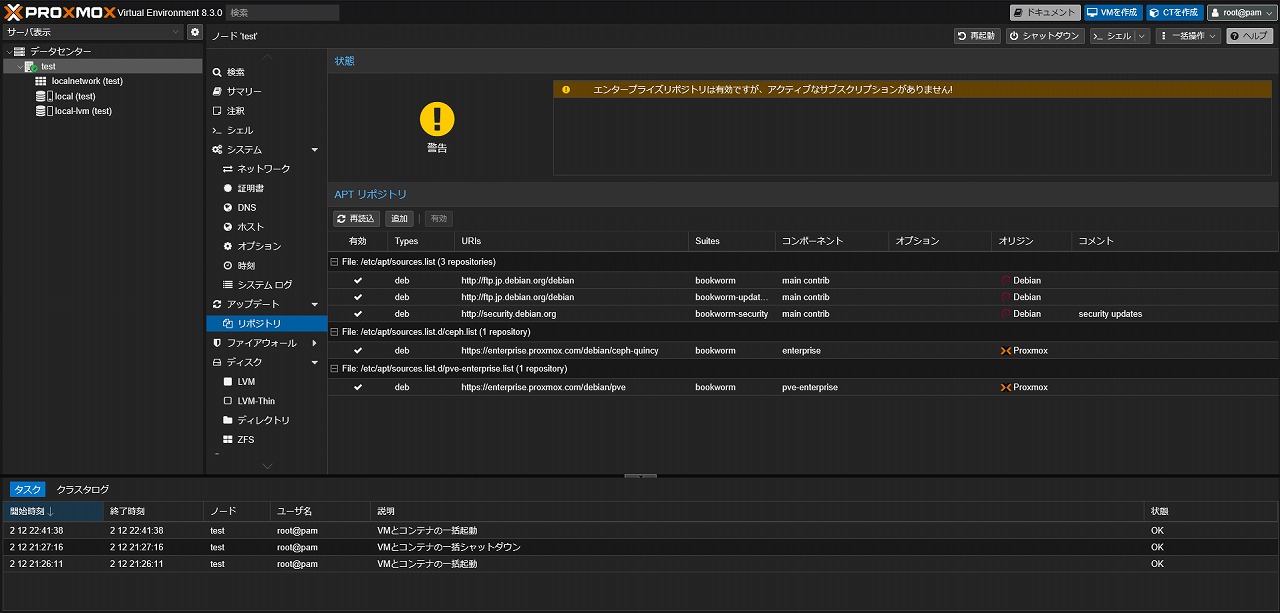Image resolution: width=1280 pixels, height=613 pixels.
Task: Select localnetwork (test) in tree
Action: [x=87, y=81]
